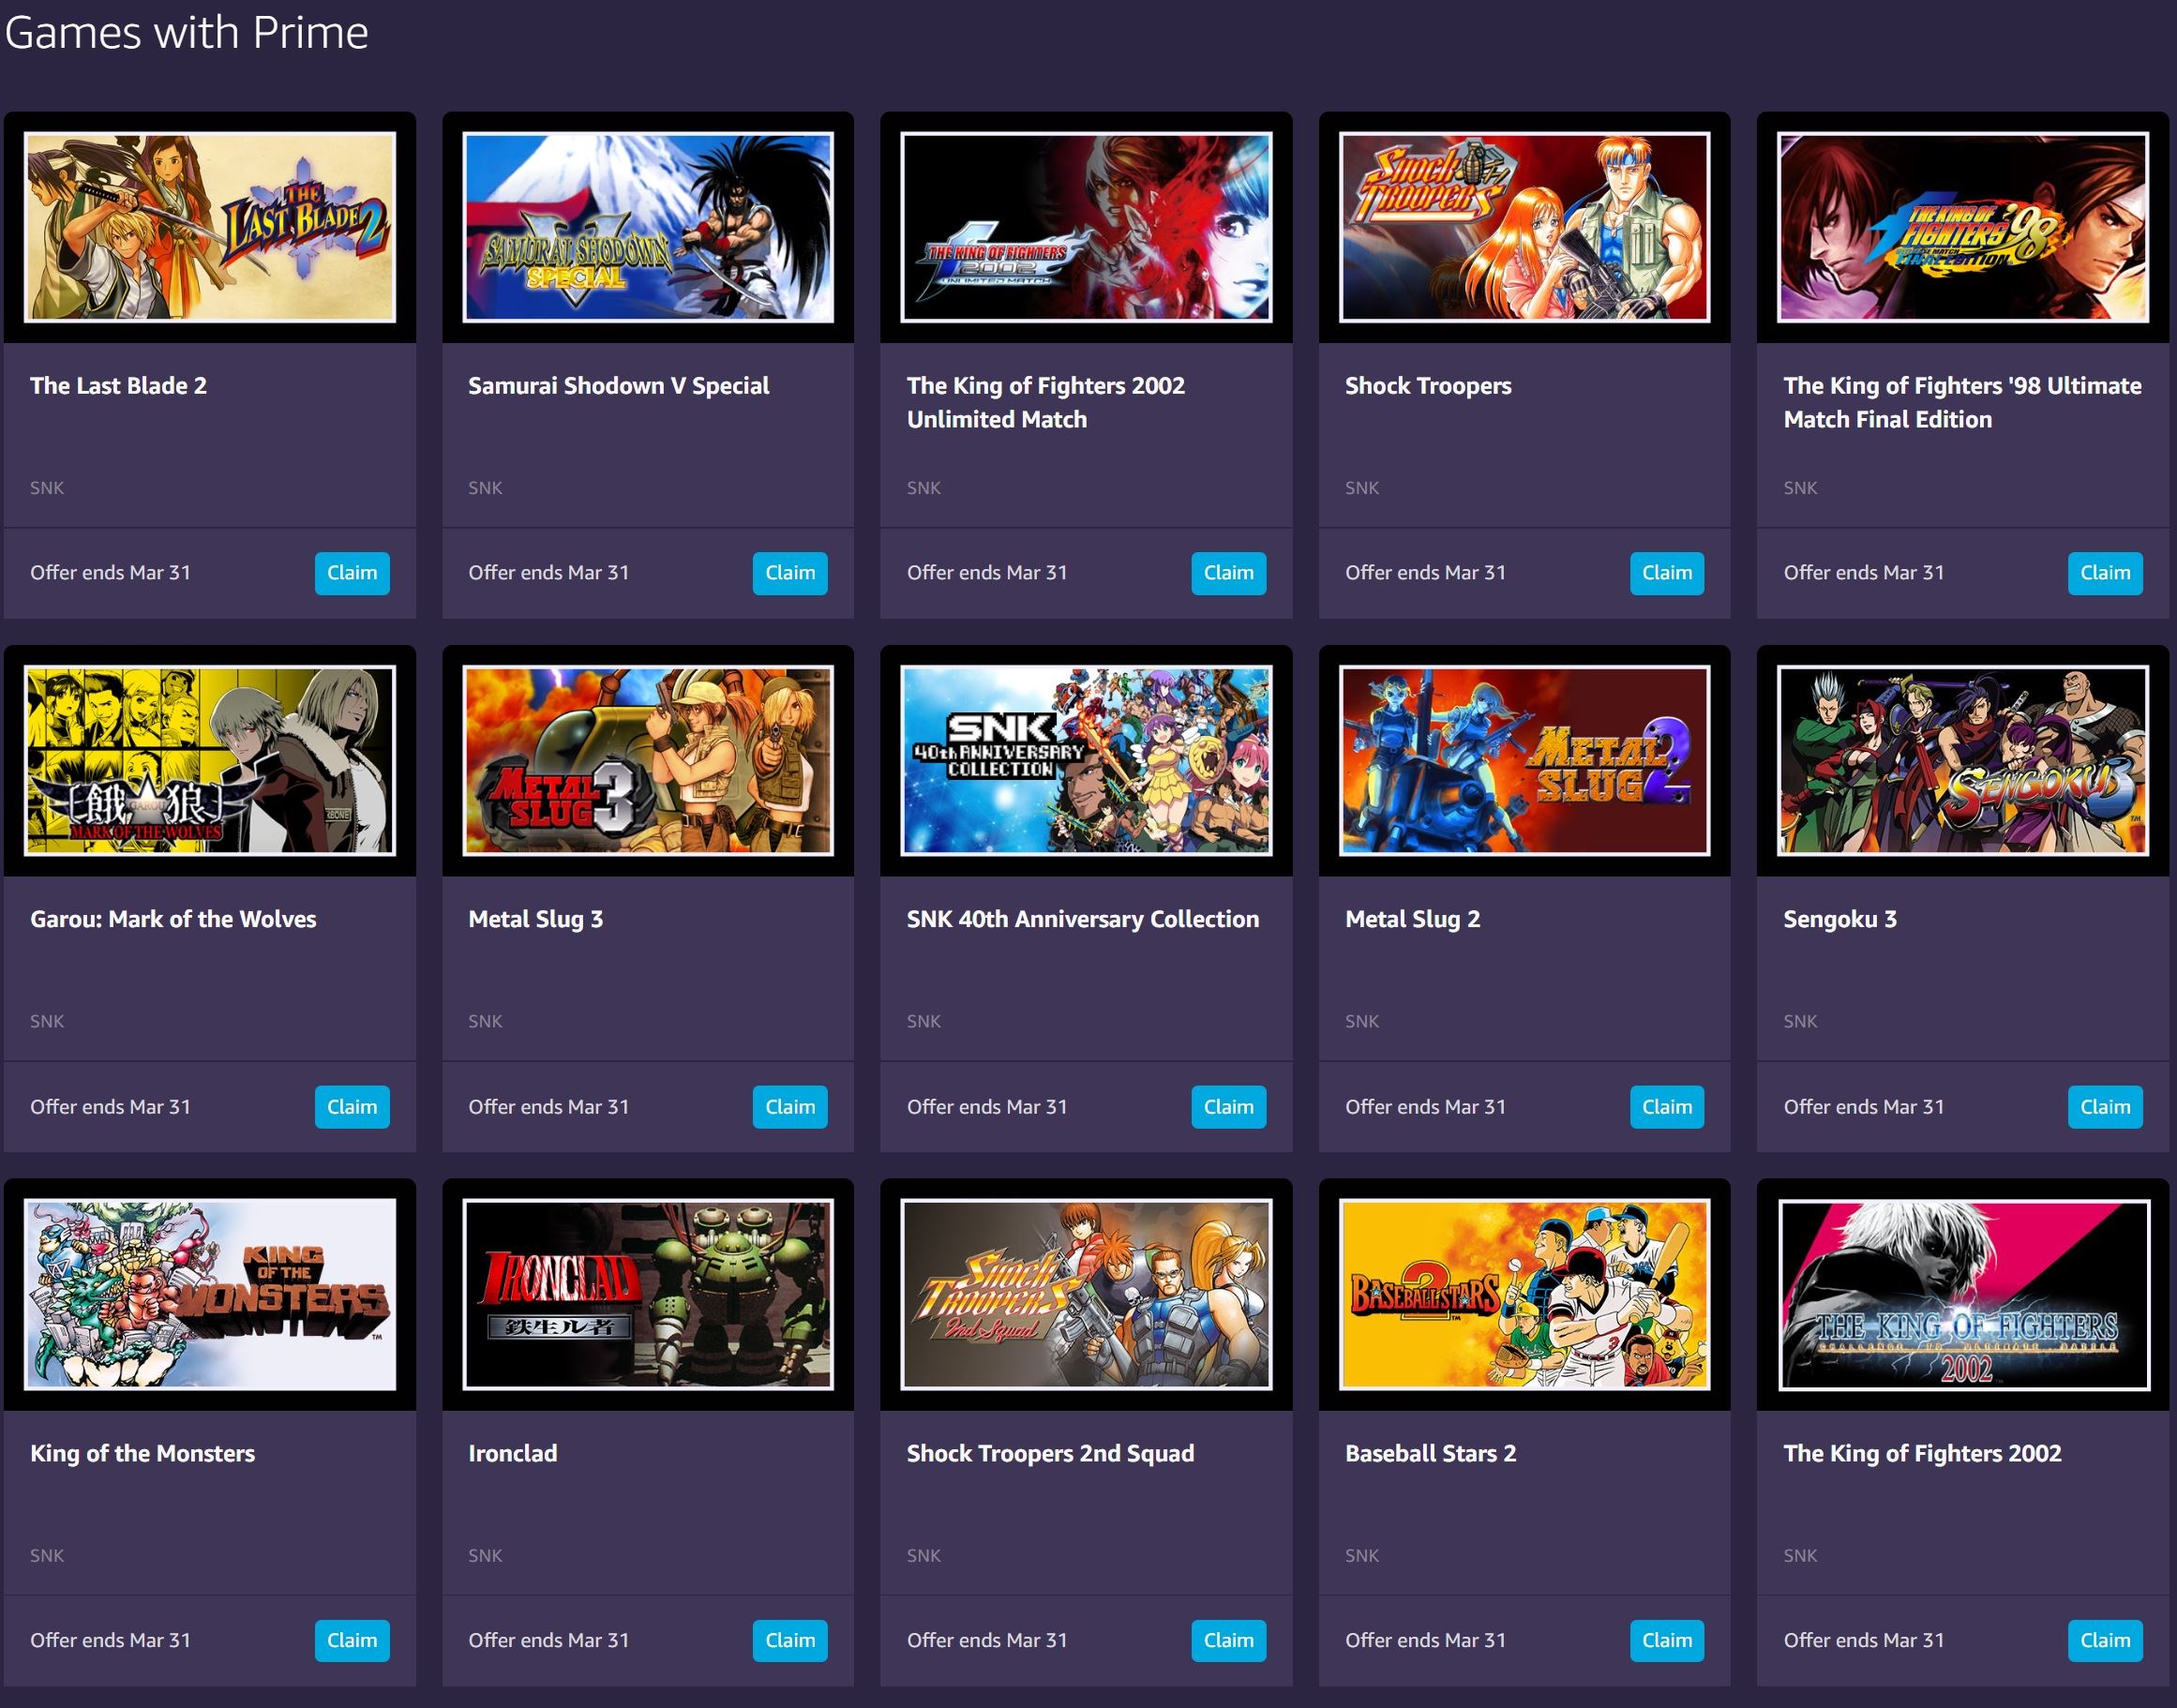Select SNK 40th Anniversary Collection title
This screenshot has height=1708, width=2177.
tap(1083, 919)
